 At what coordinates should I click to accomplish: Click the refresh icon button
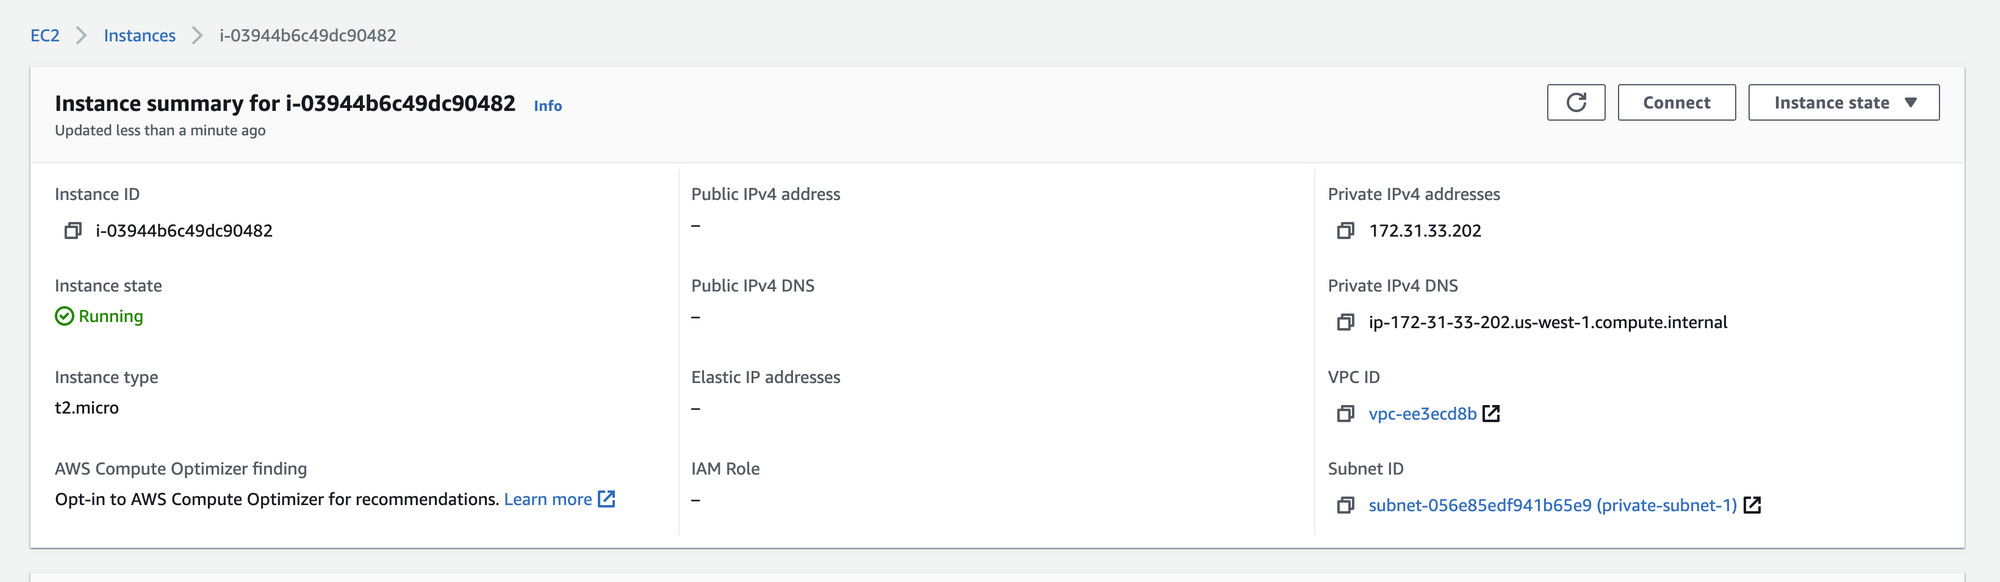pos(1576,103)
